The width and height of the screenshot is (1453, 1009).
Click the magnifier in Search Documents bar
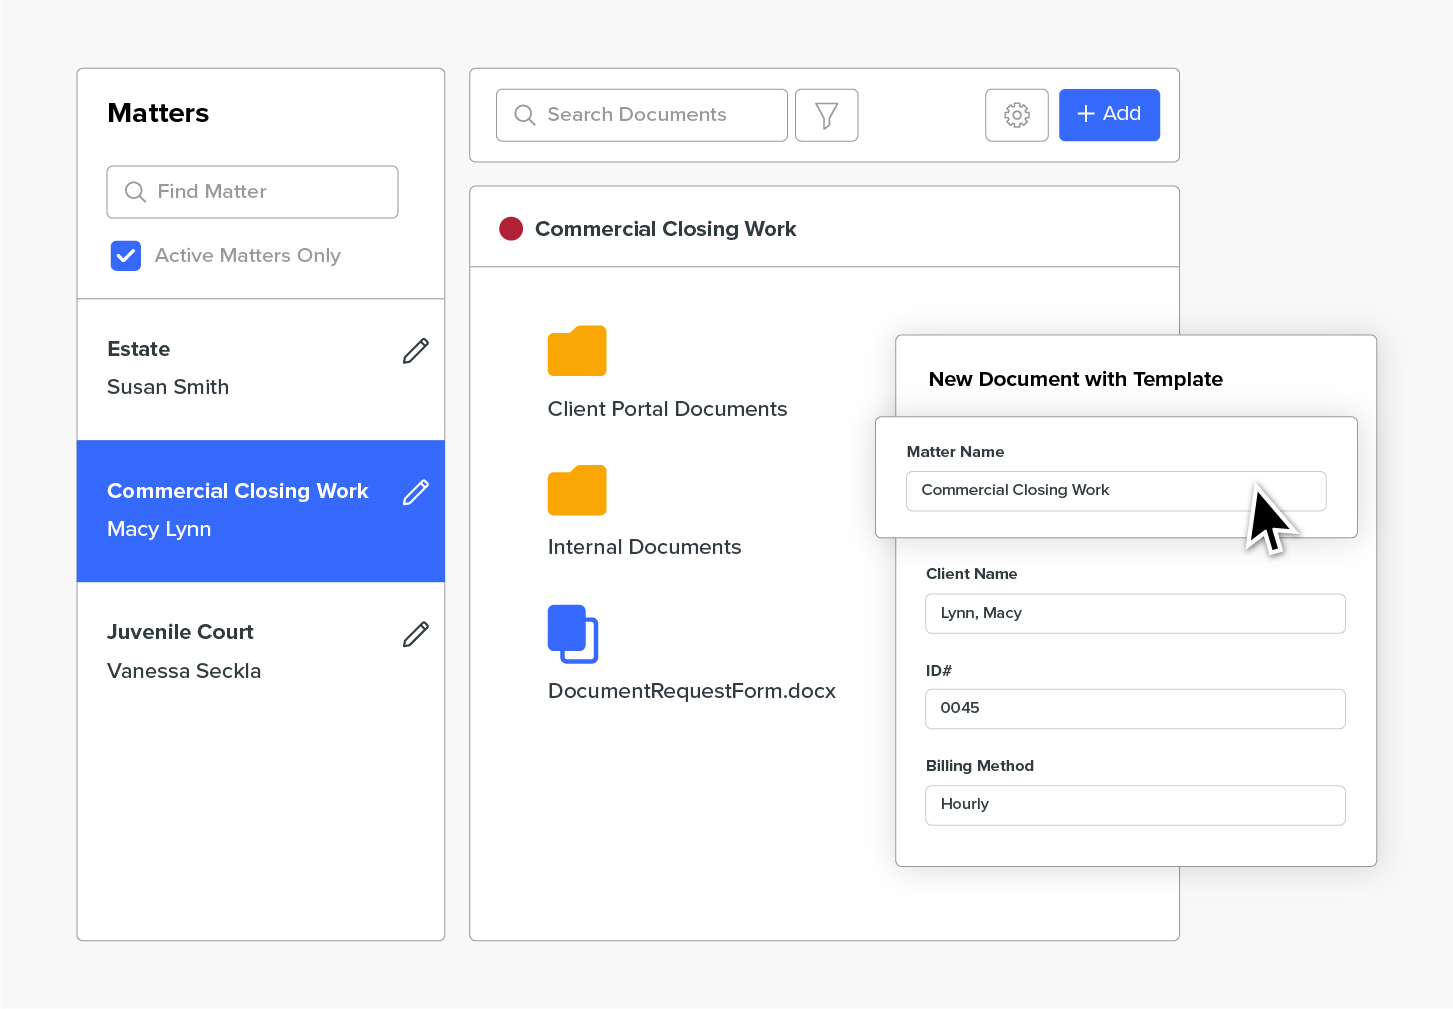pos(524,115)
